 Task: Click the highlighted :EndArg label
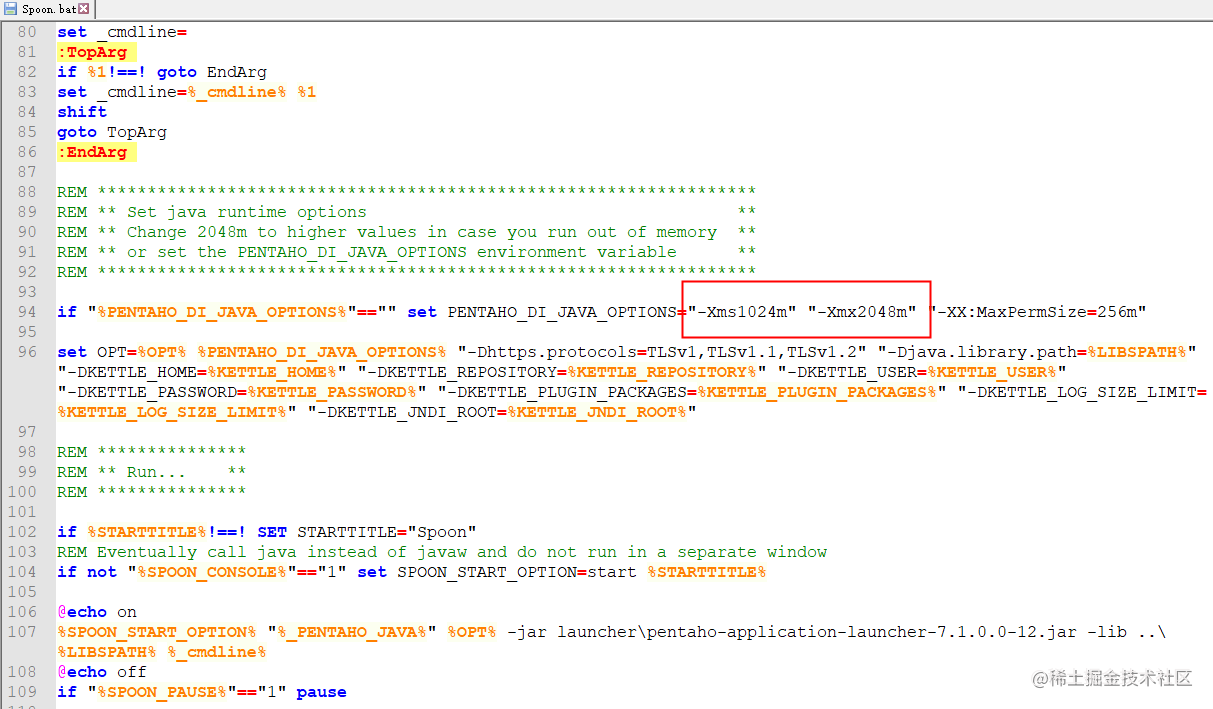tap(97, 151)
